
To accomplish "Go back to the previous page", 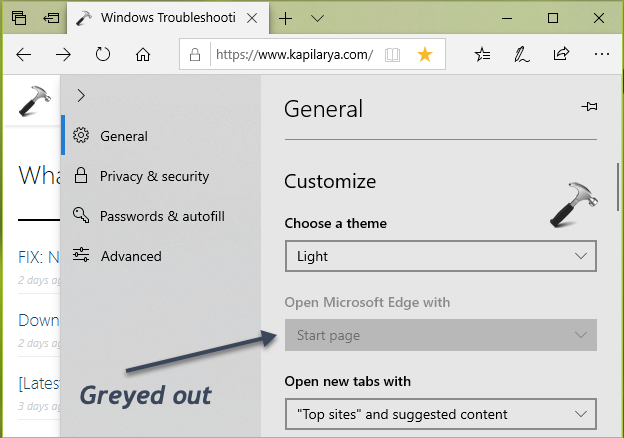I will click(23, 55).
